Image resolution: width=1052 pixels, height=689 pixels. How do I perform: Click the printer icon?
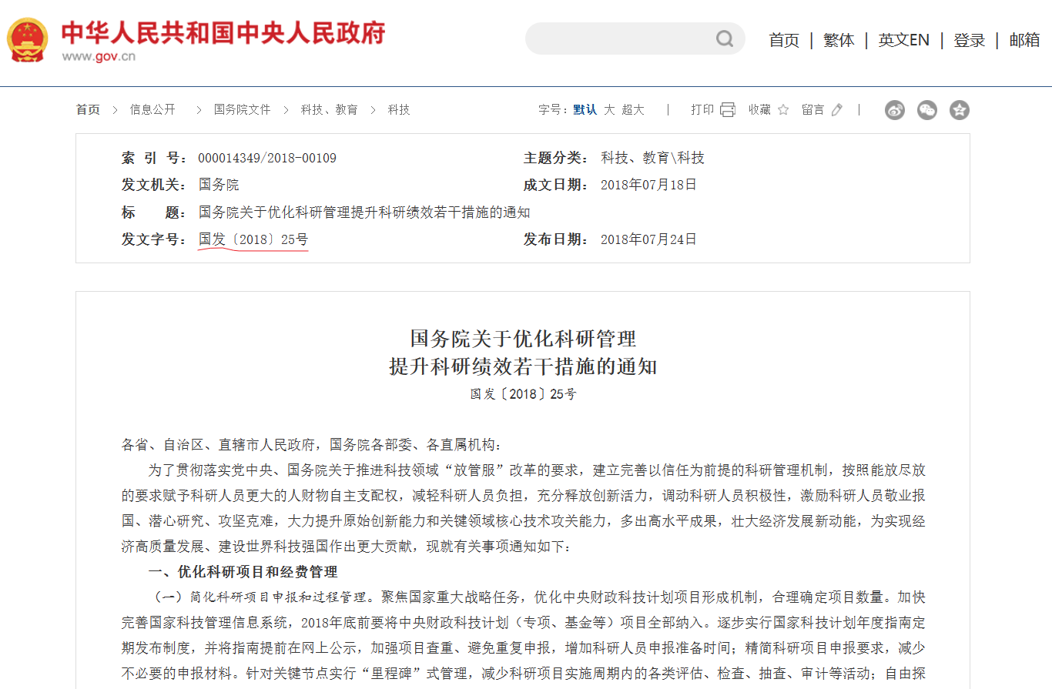tap(727, 110)
